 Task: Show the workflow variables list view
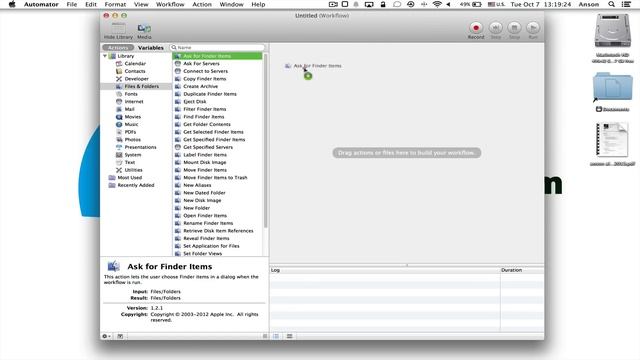click(x=289, y=336)
